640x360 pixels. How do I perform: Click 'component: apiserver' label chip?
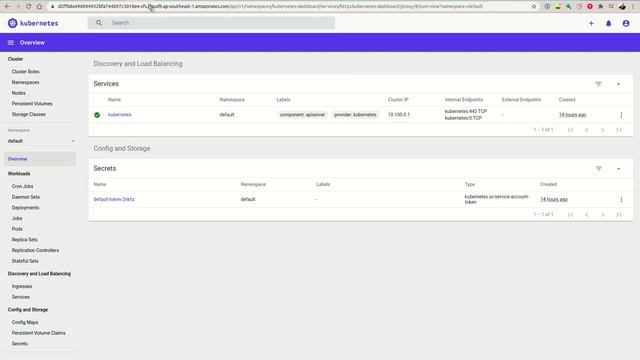click(302, 115)
